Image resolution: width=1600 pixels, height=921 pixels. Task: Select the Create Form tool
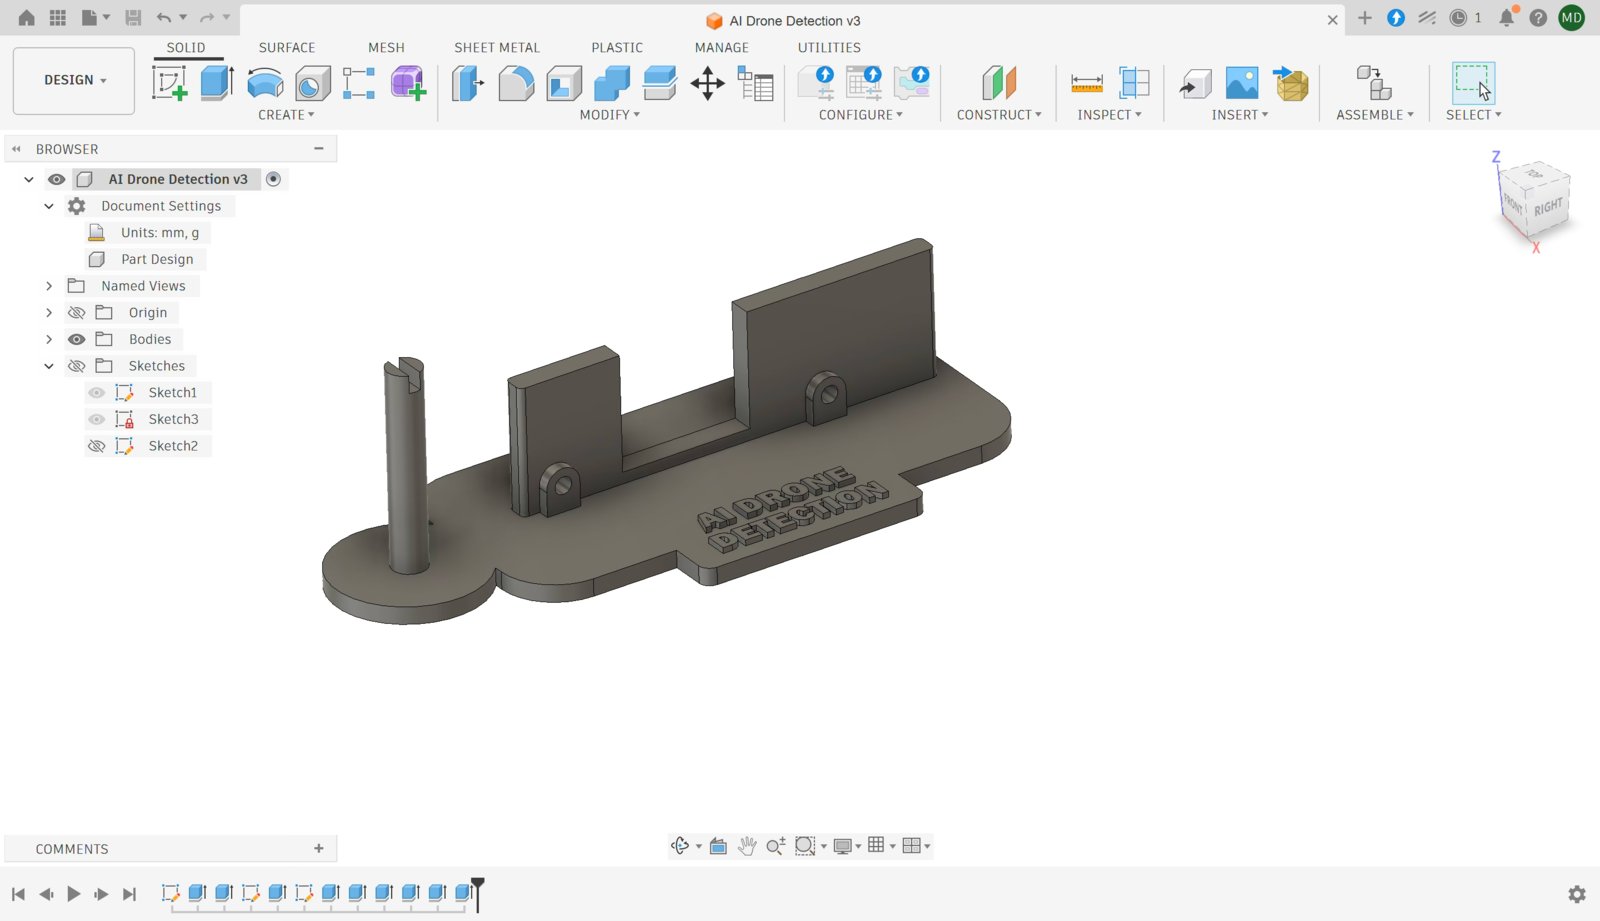pyautogui.click(x=408, y=83)
